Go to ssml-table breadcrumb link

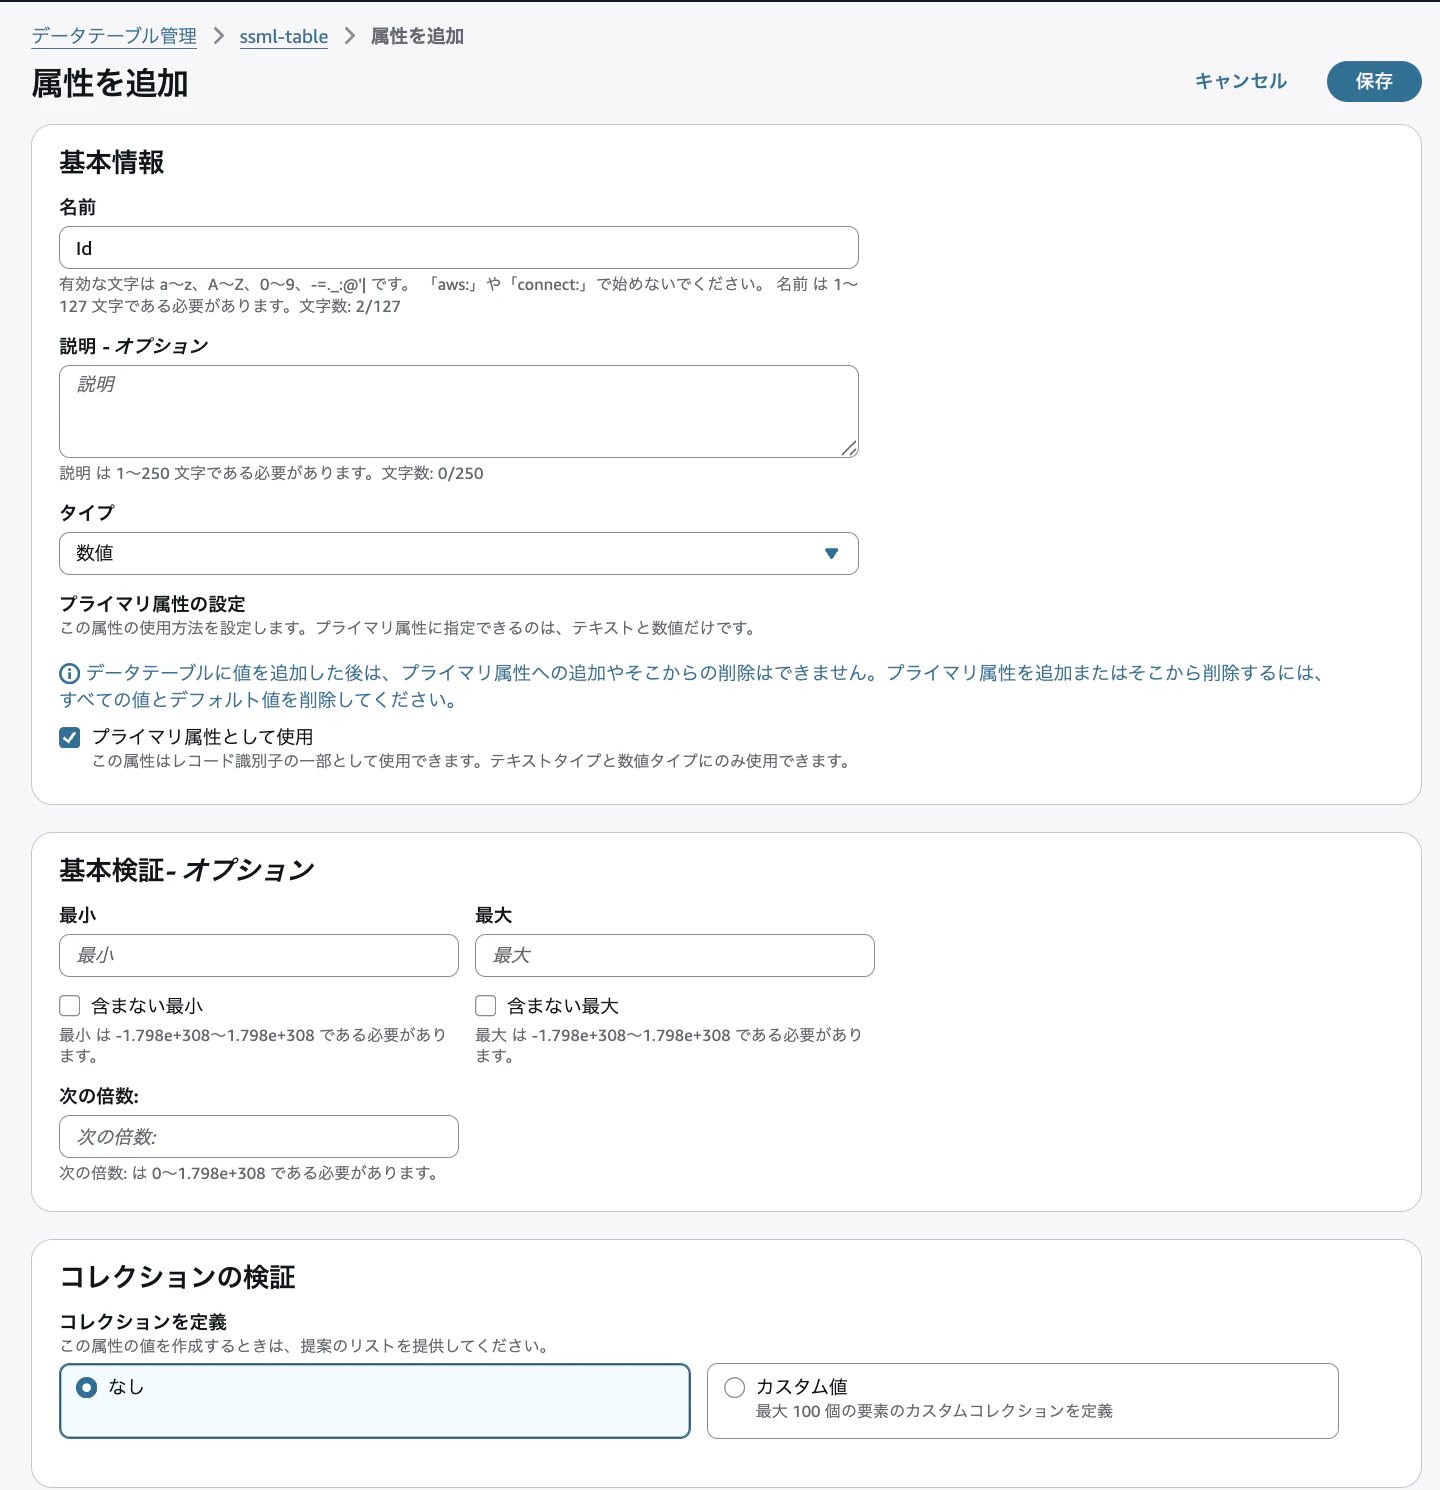[284, 36]
